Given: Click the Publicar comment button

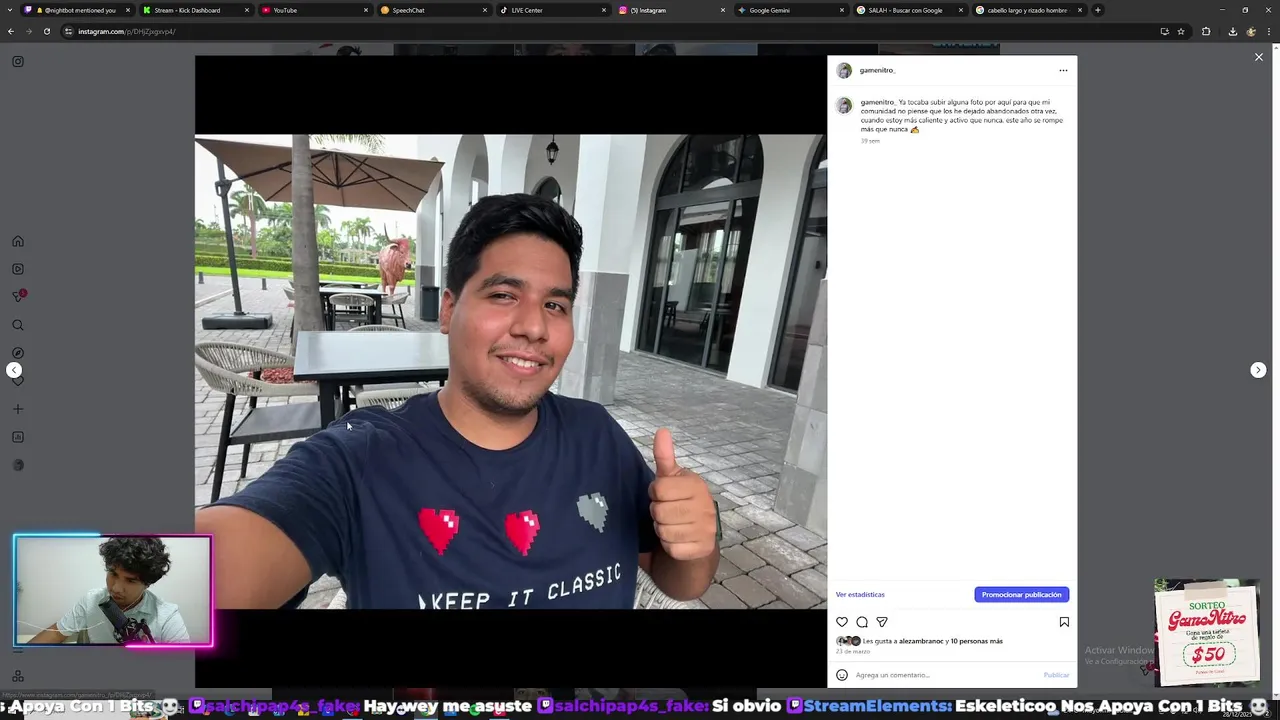Looking at the screenshot, I should pos(1056,675).
